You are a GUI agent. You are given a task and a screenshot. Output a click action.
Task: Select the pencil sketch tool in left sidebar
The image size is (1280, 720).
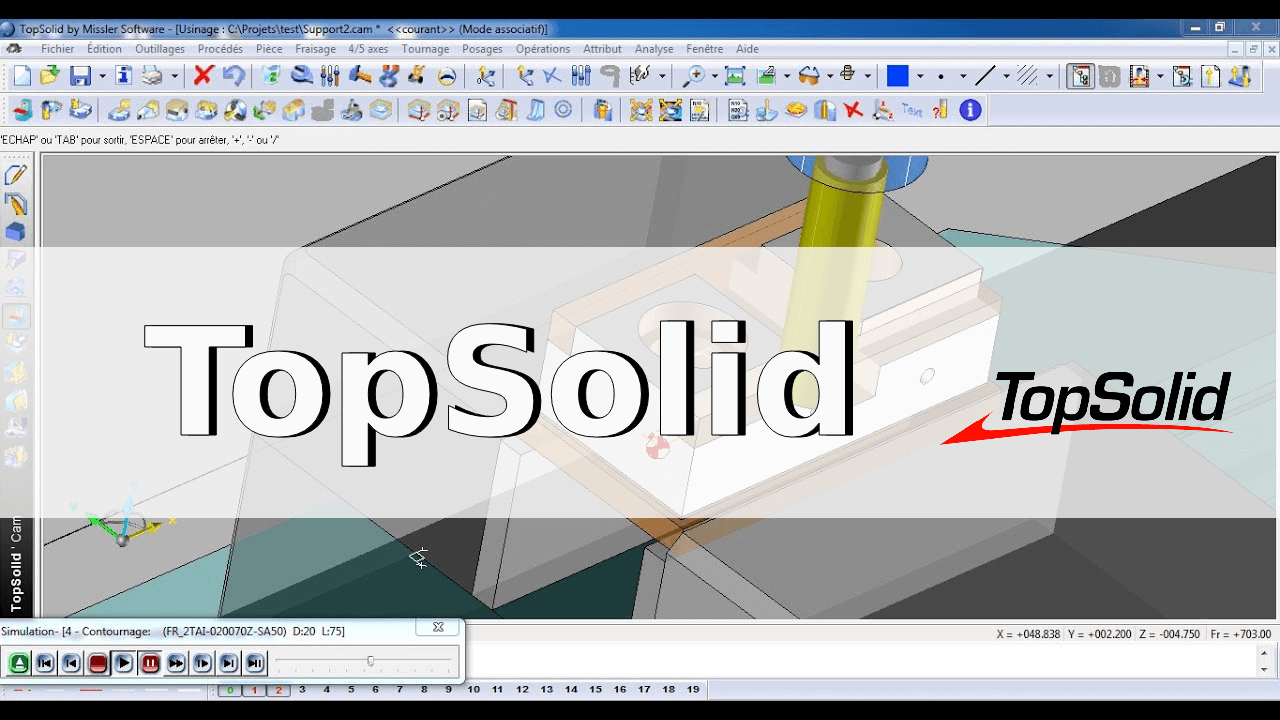pos(15,176)
